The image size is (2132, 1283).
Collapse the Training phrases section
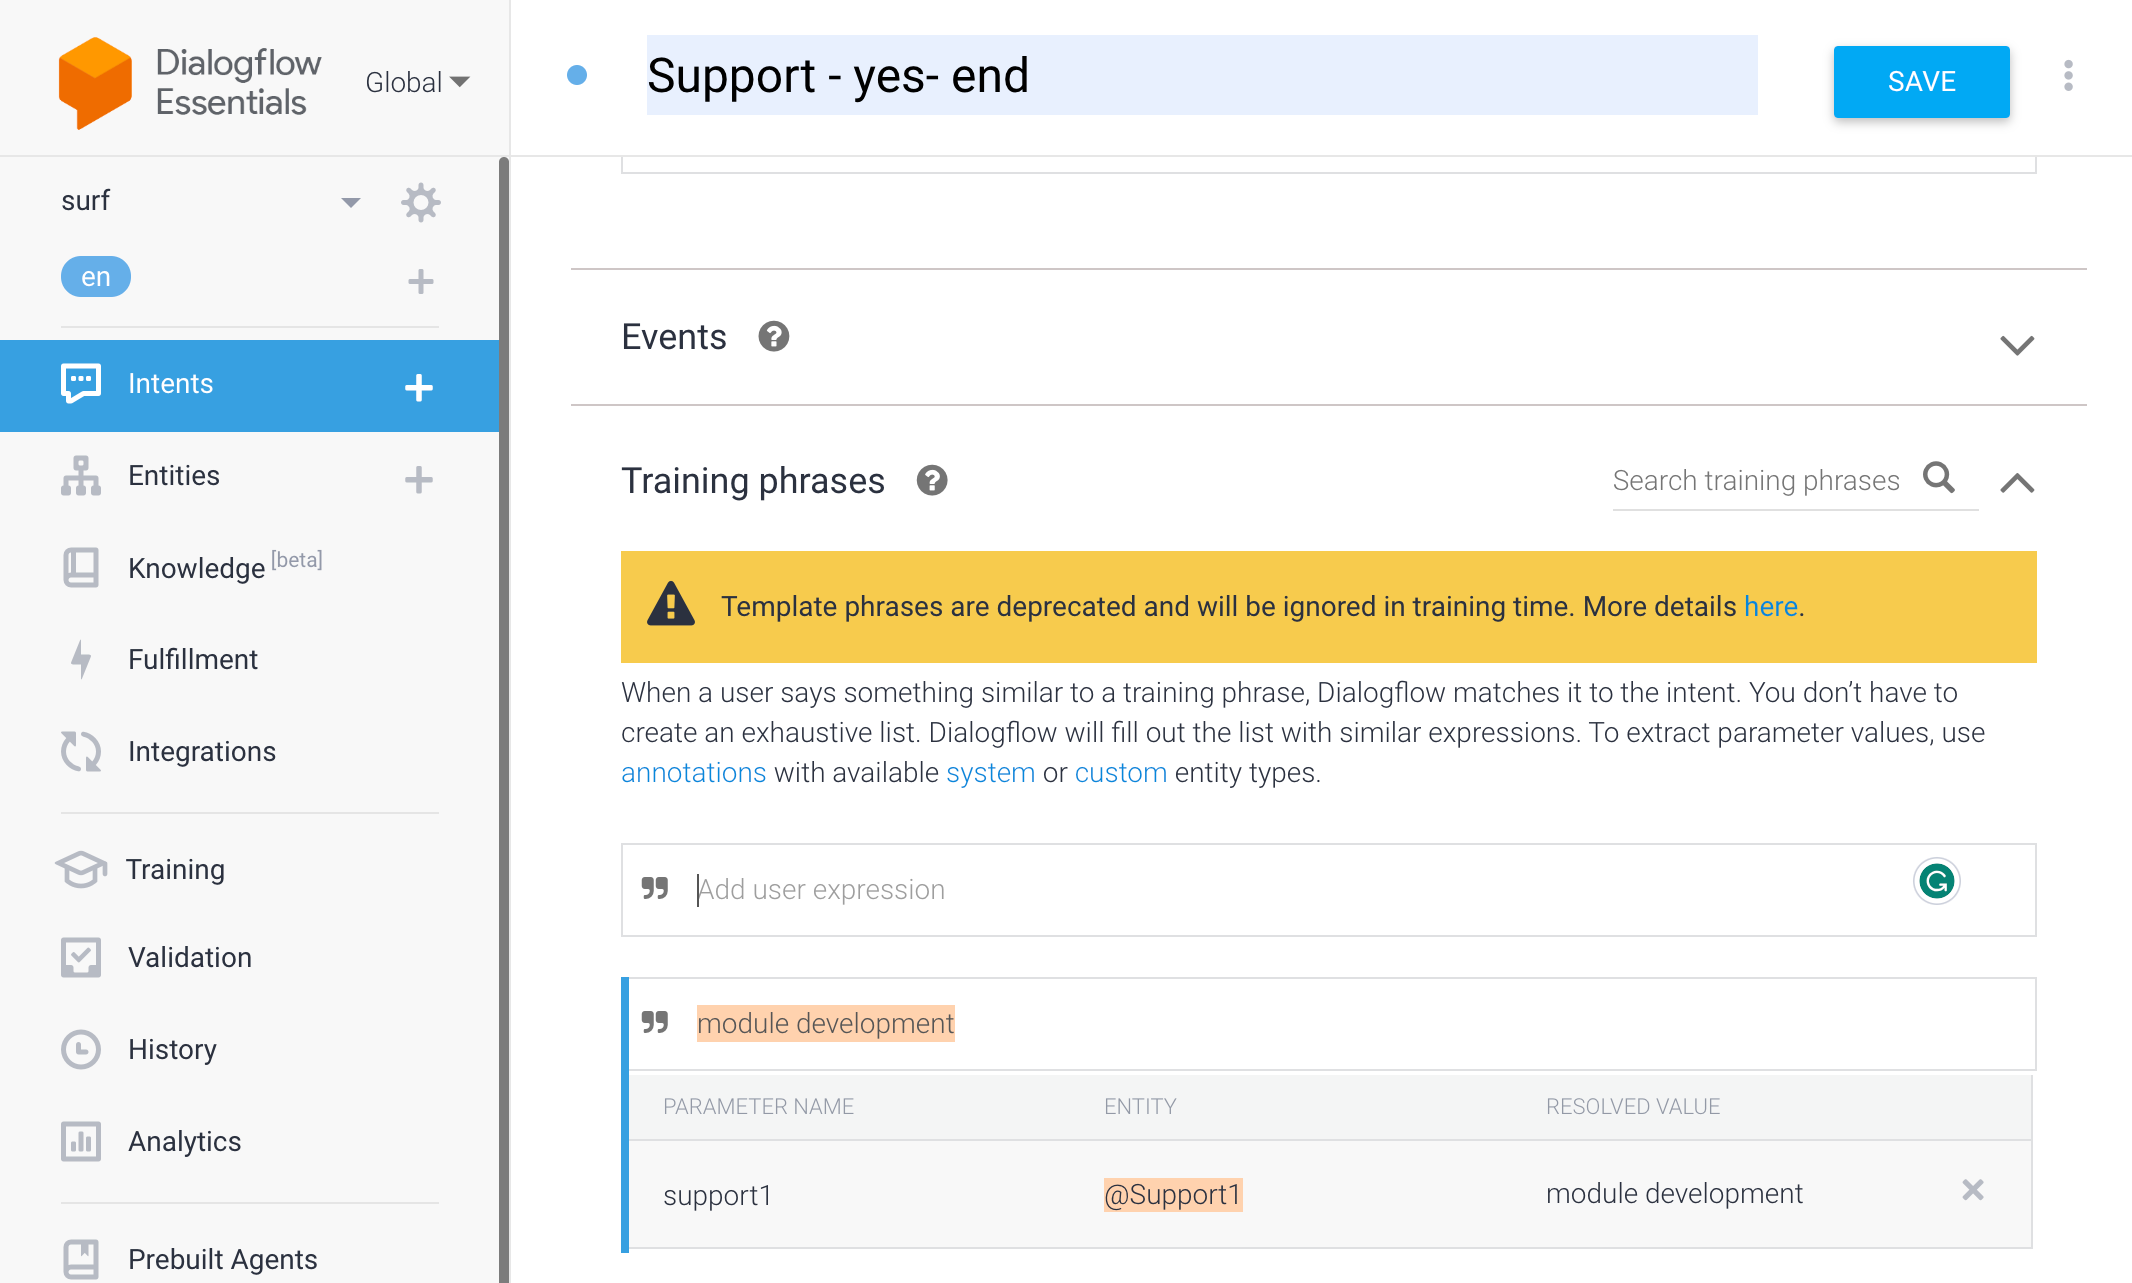2017,483
